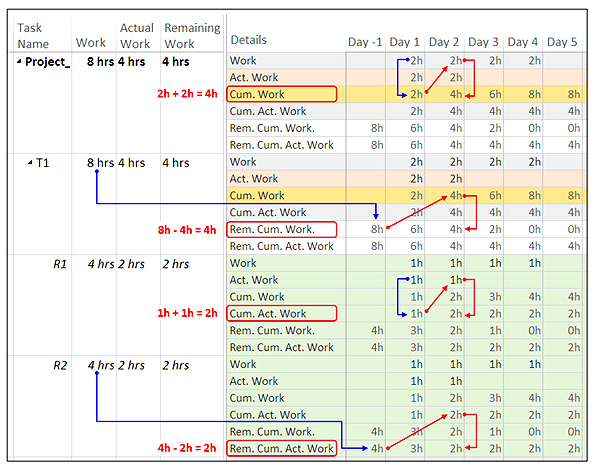
Task: Collapse the T1 task triangle
Action: click(x=30, y=163)
